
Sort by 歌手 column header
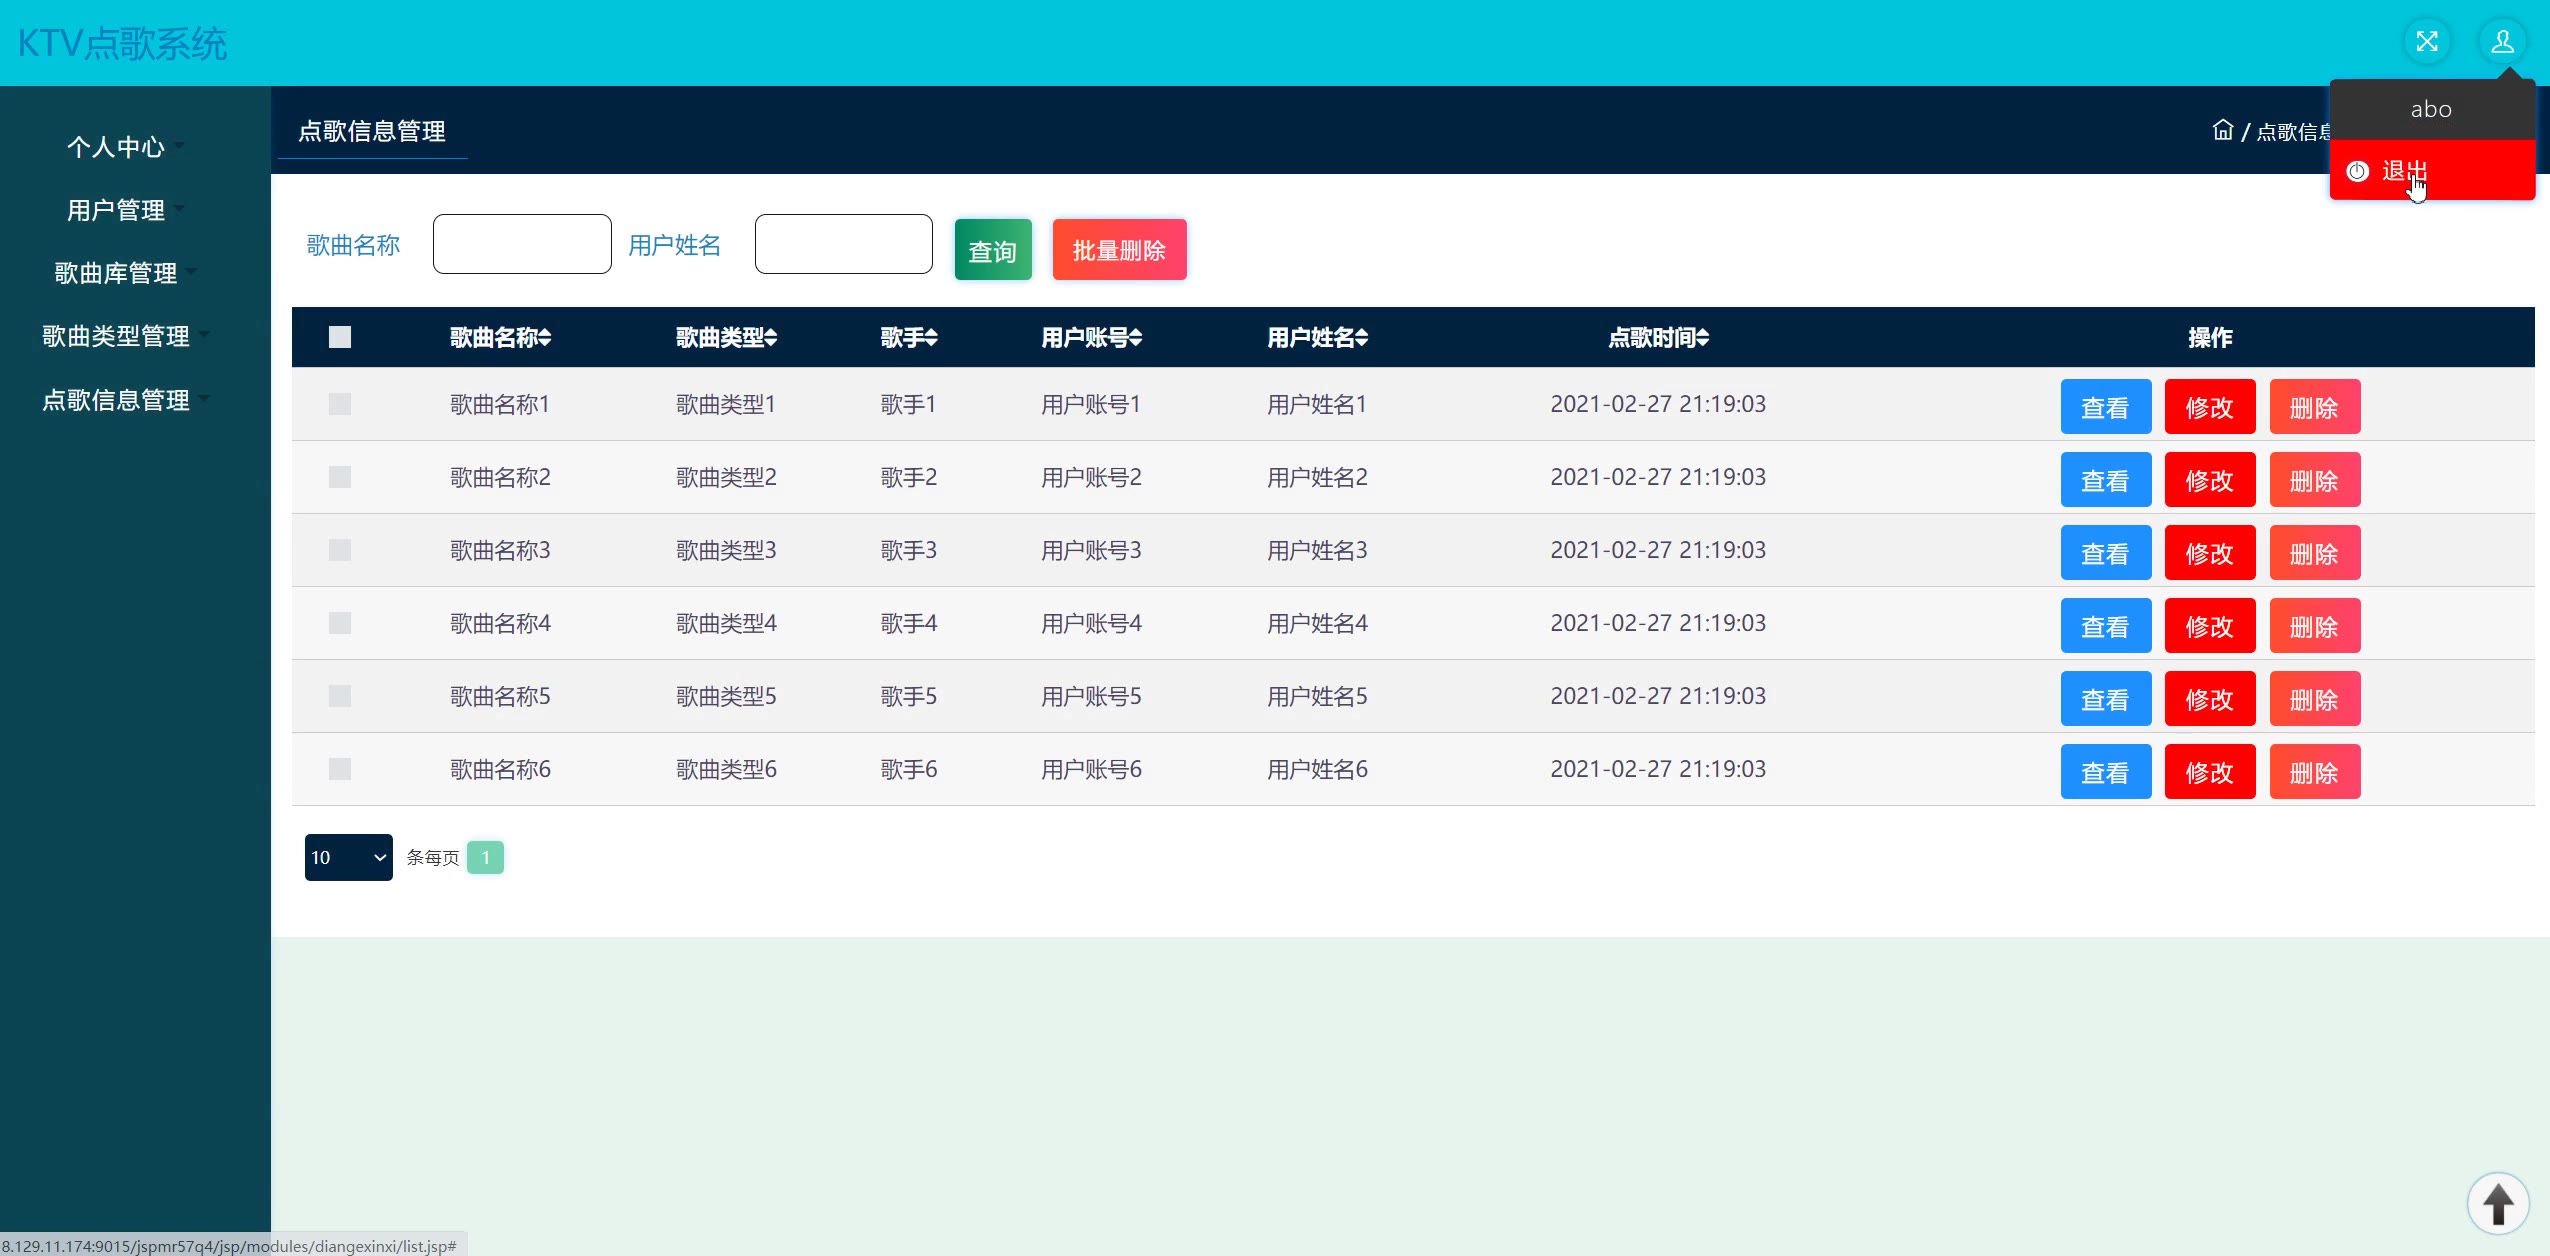[x=909, y=338]
